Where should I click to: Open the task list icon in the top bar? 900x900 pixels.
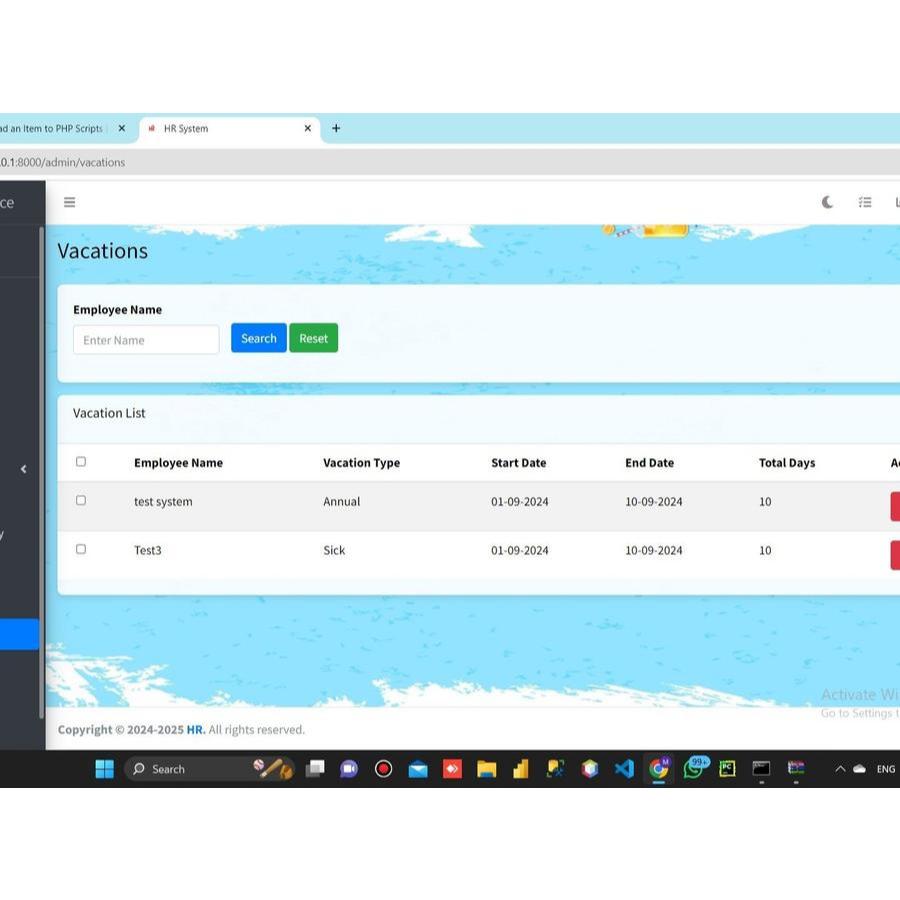point(865,202)
